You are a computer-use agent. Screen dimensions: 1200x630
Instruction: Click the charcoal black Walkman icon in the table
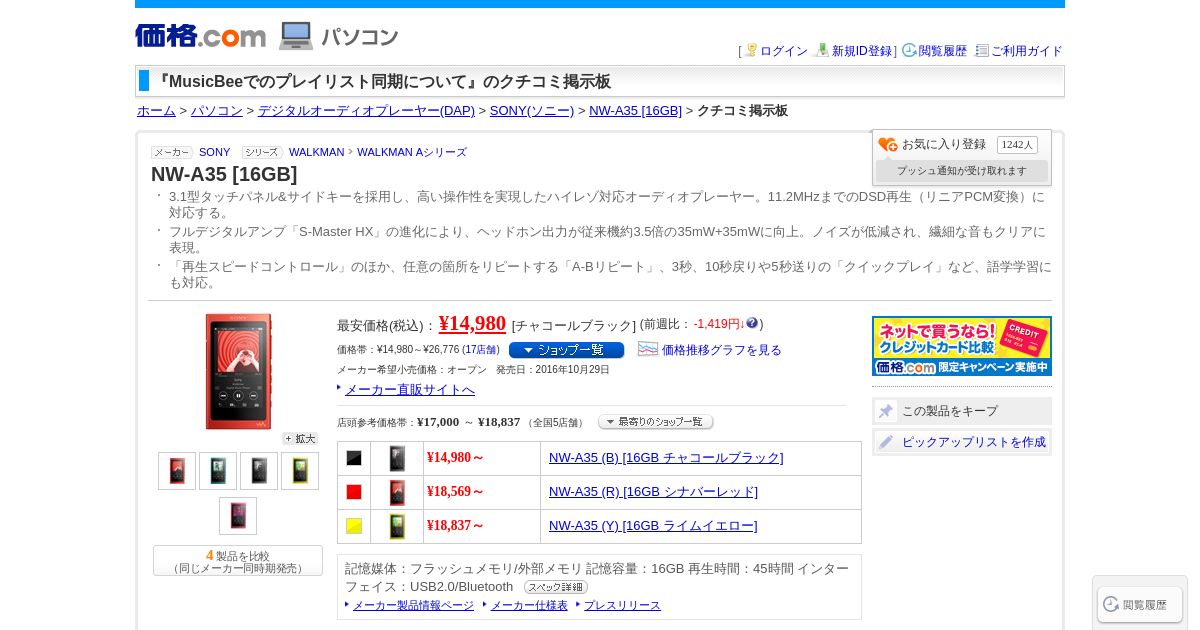pos(397,458)
